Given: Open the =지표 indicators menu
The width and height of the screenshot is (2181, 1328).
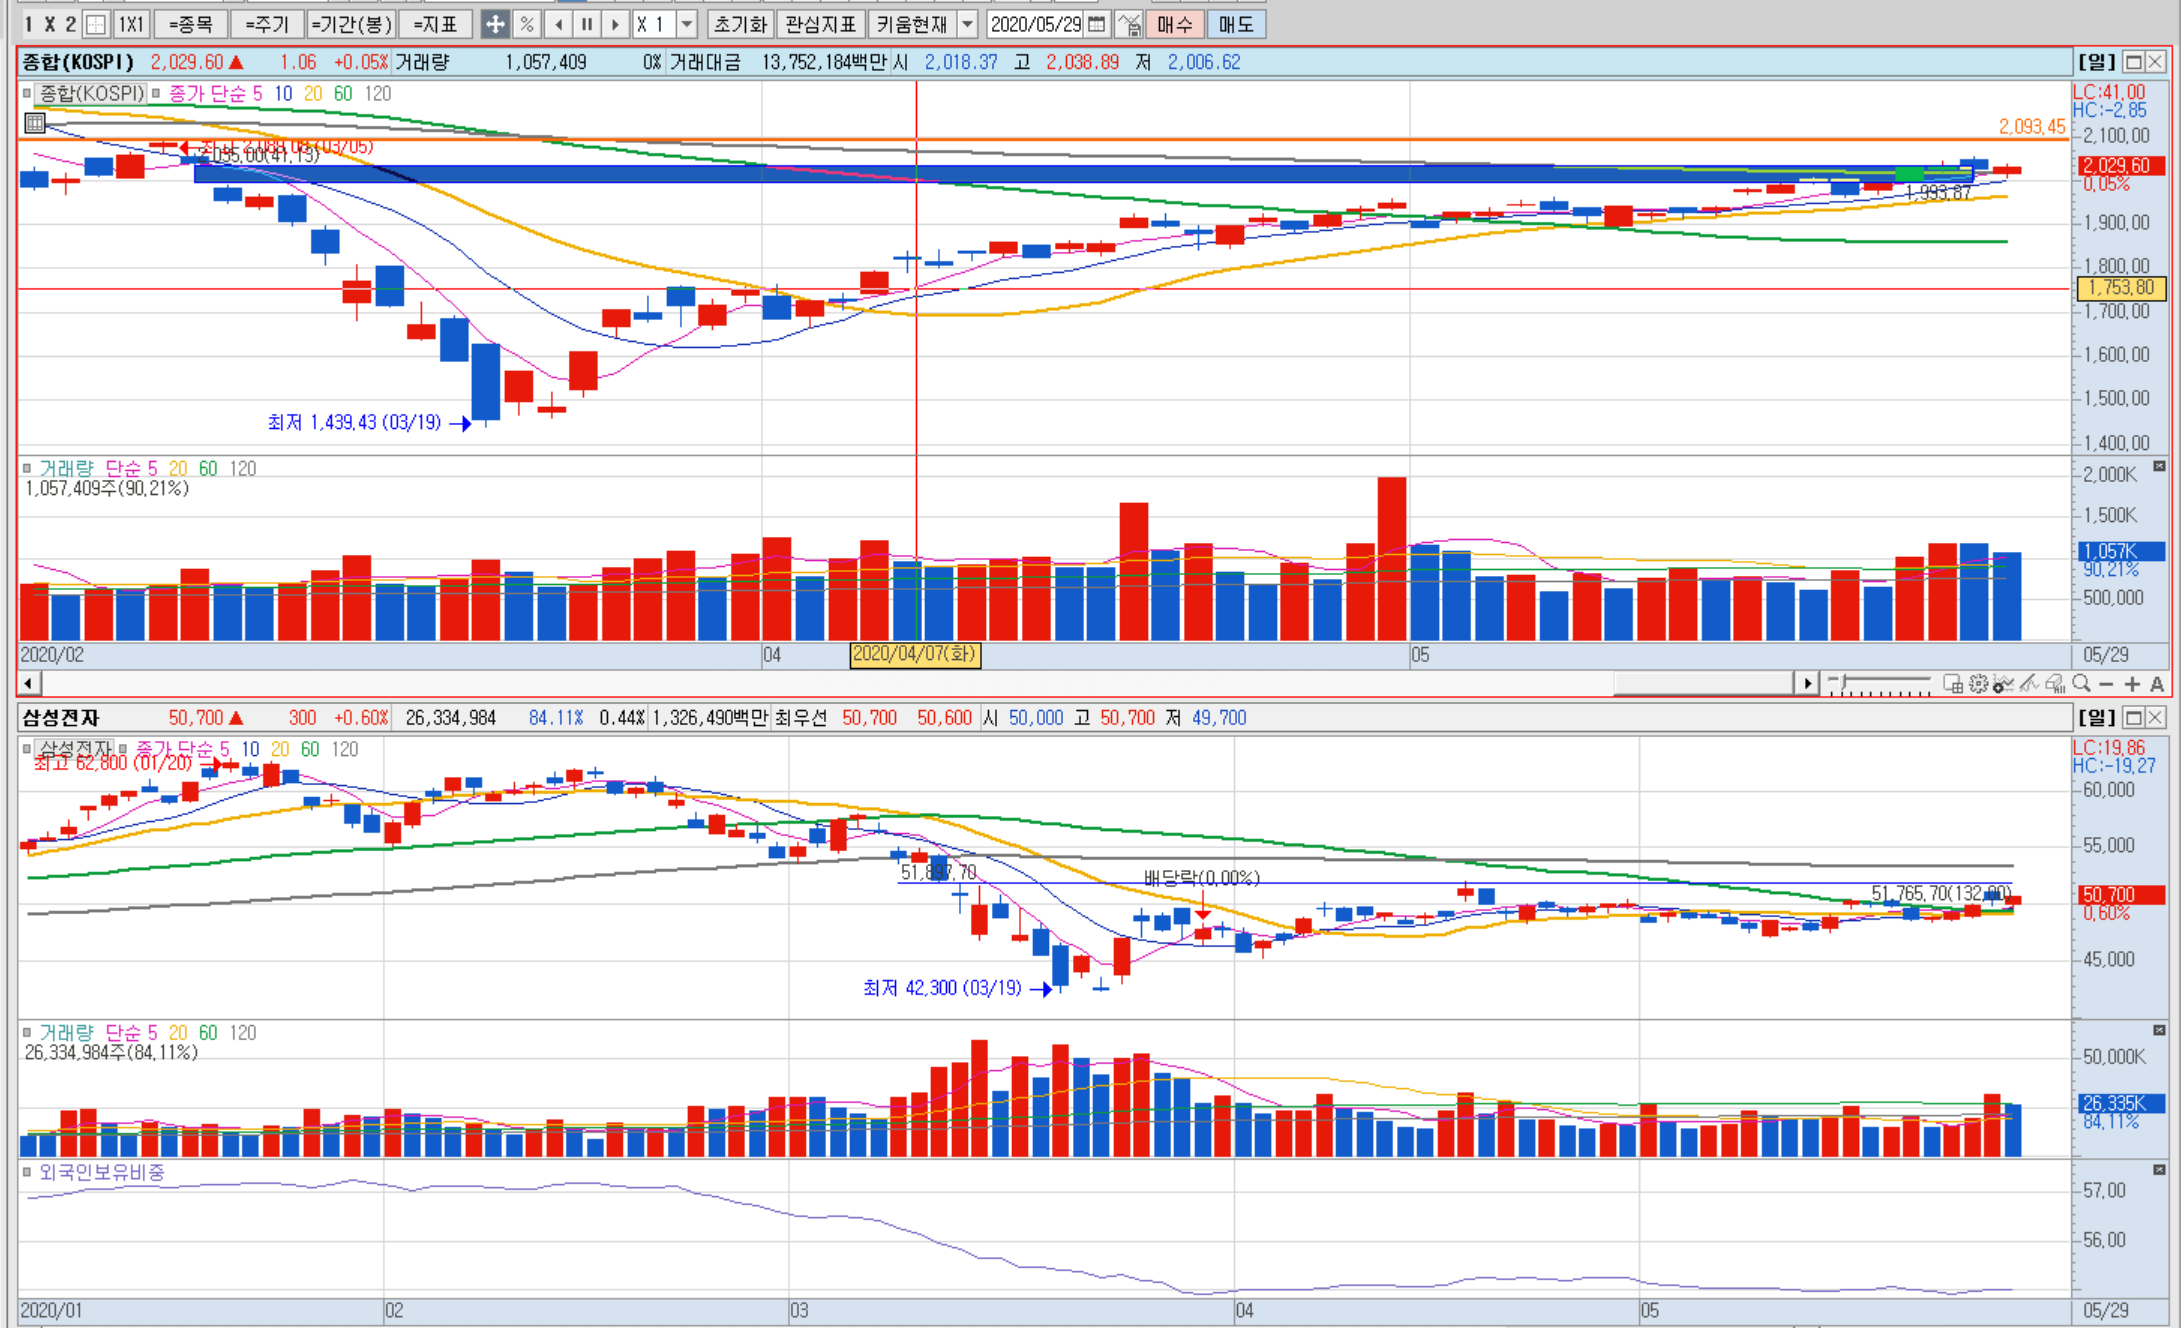Looking at the screenshot, I should tap(436, 24).
